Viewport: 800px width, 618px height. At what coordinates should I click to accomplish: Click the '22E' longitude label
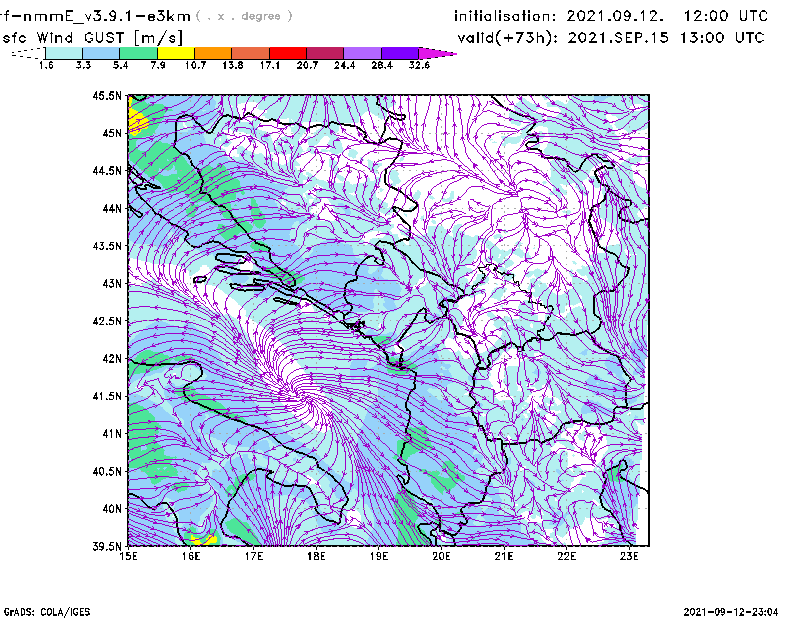[x=567, y=556]
